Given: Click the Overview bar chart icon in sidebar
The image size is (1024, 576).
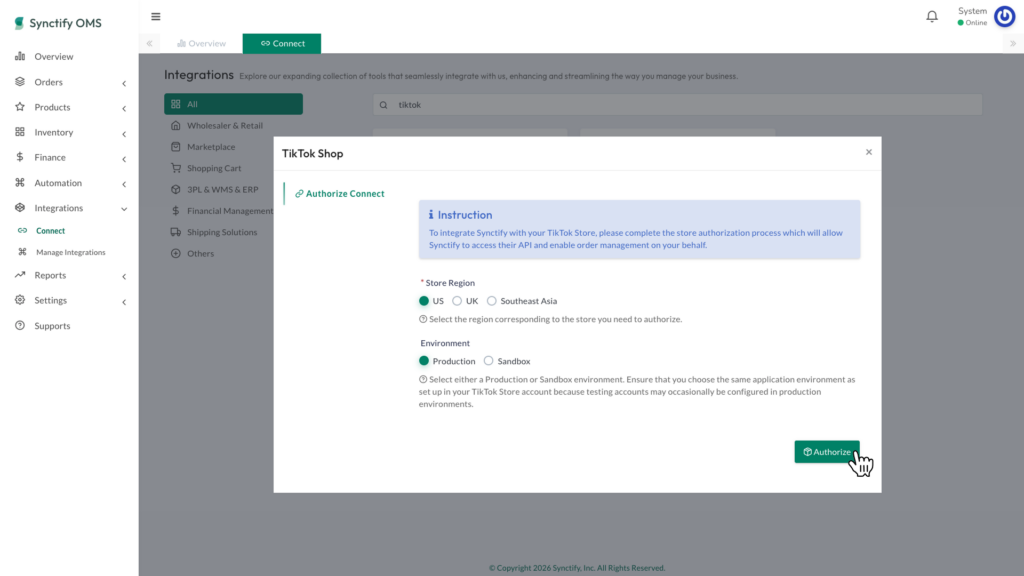Looking at the screenshot, I should [x=20, y=56].
